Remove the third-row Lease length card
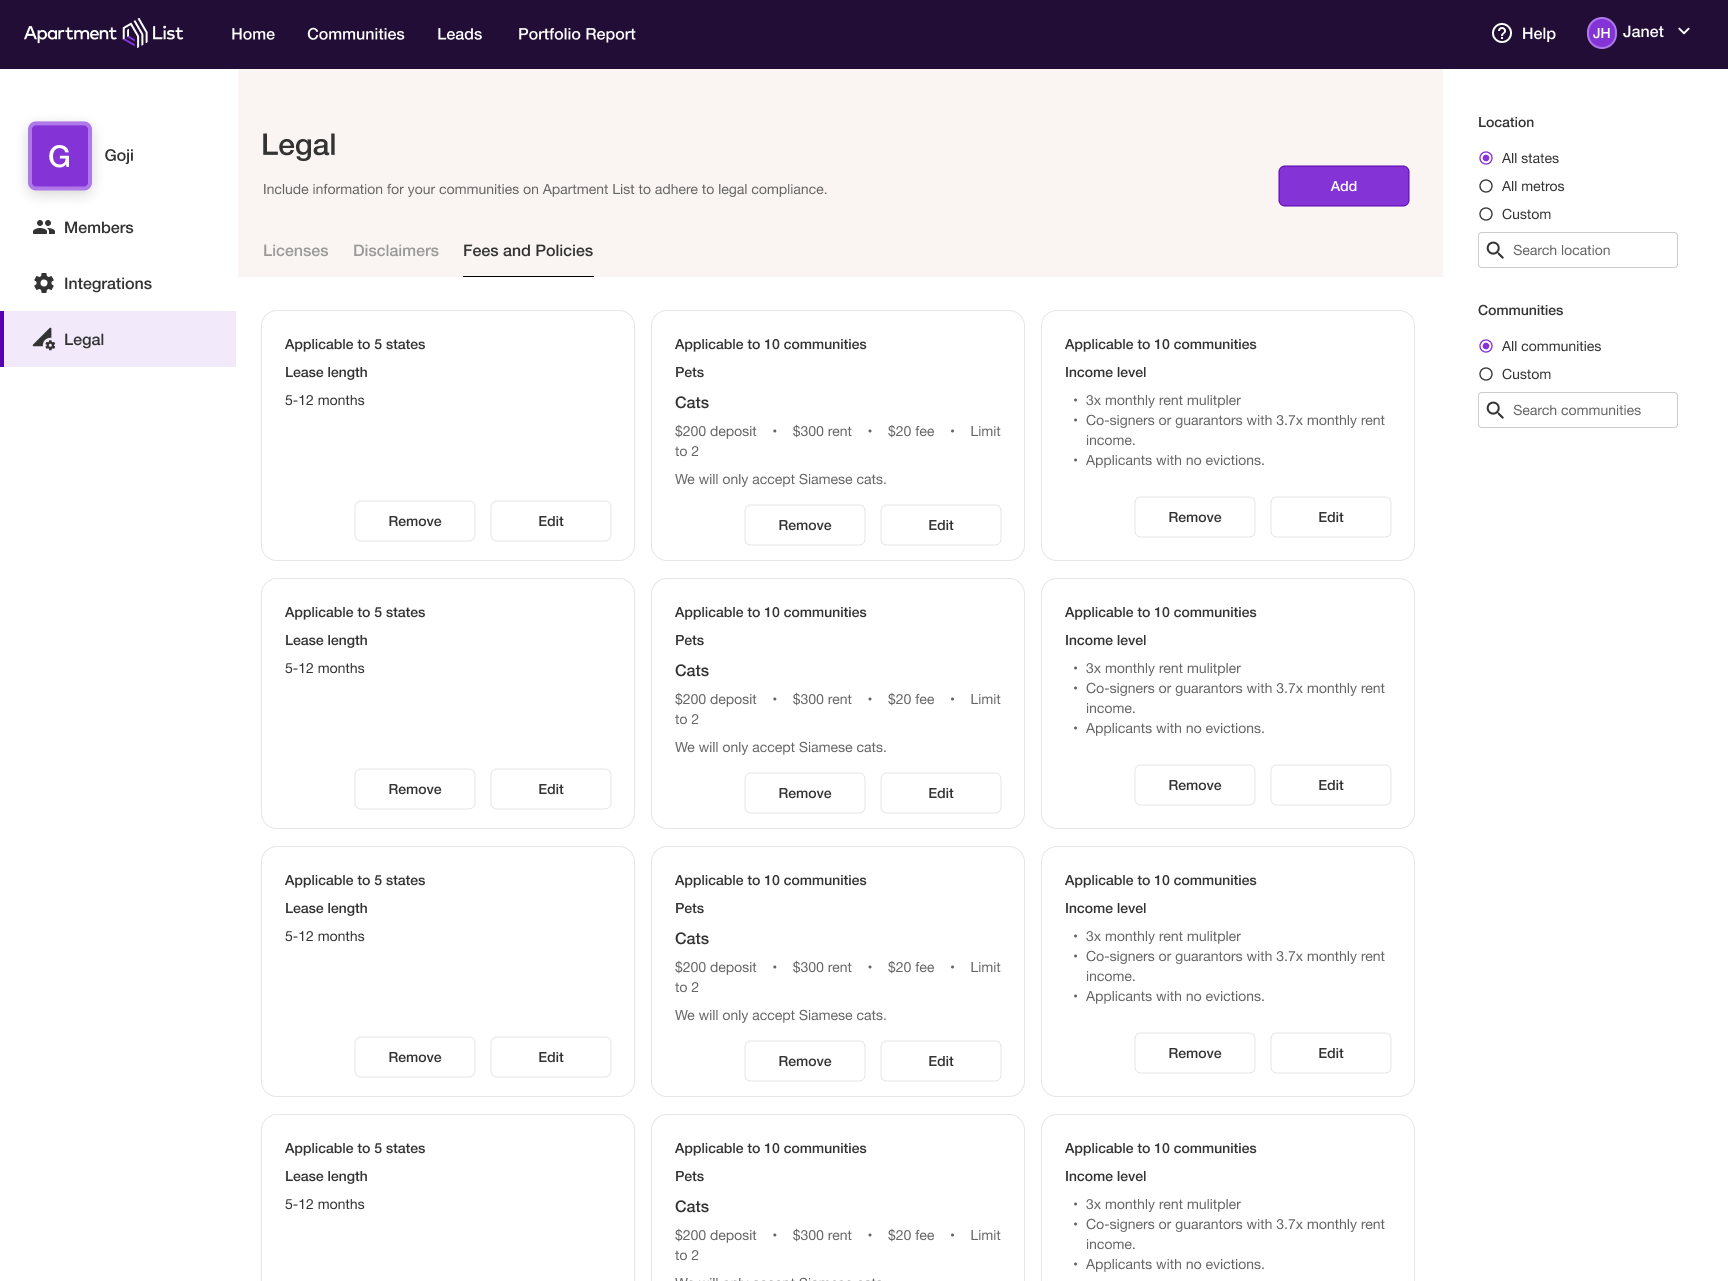This screenshot has width=1728, height=1281. 415,1057
